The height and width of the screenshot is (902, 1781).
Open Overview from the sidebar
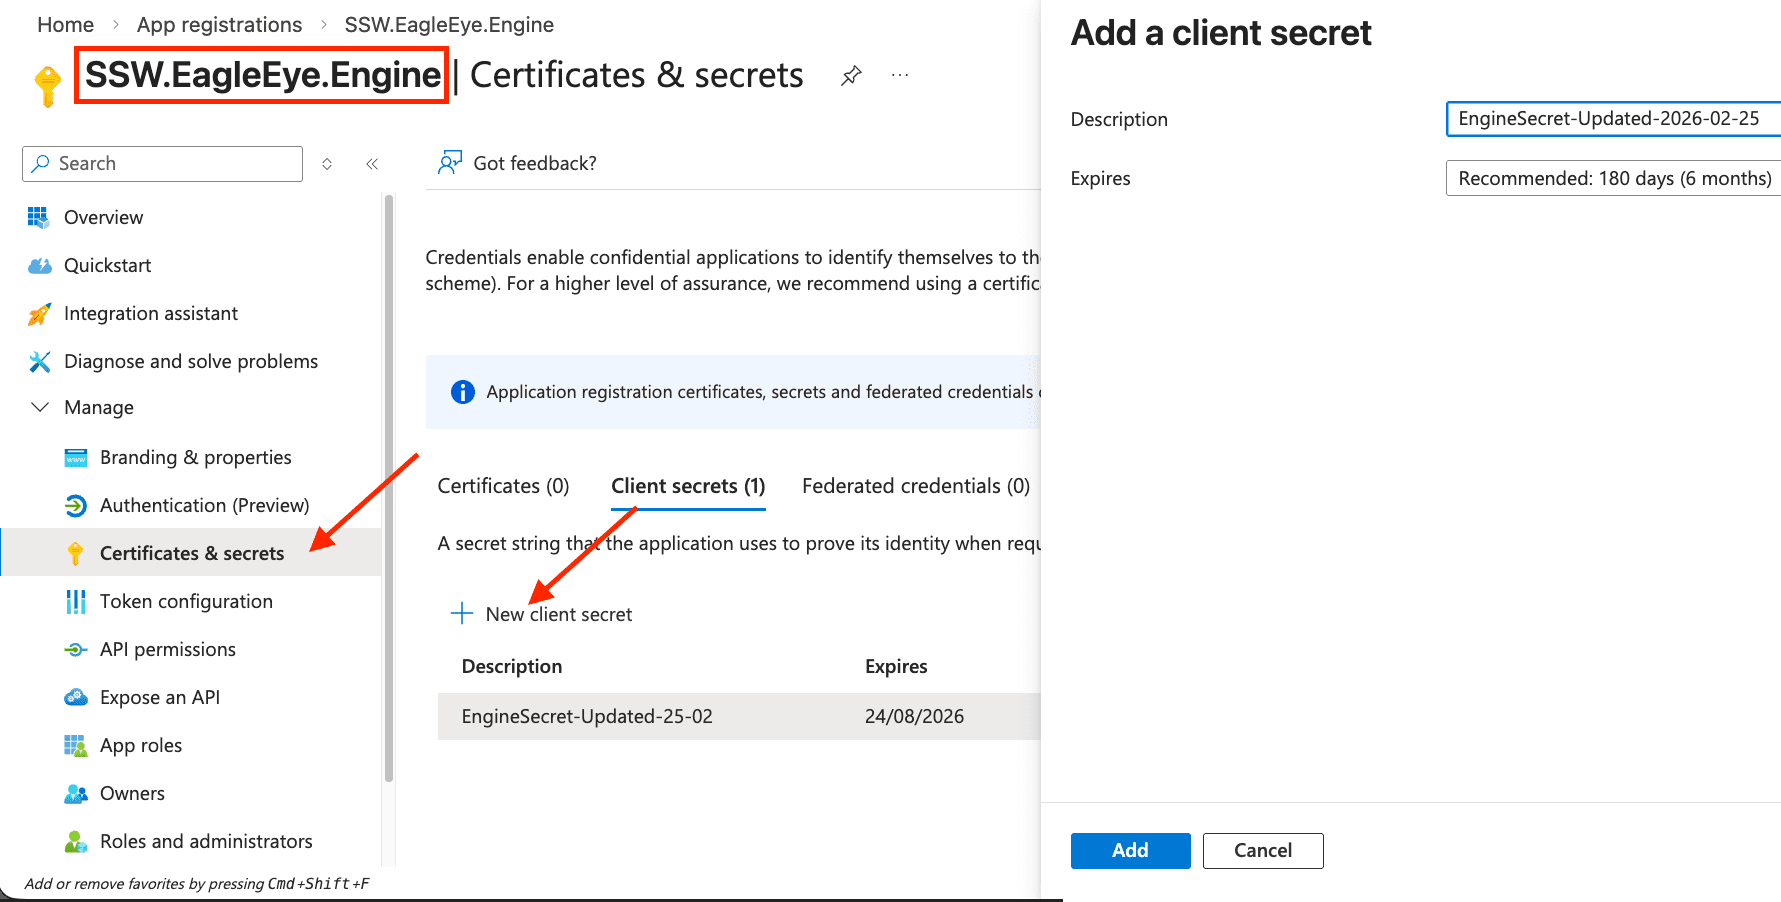tap(103, 217)
